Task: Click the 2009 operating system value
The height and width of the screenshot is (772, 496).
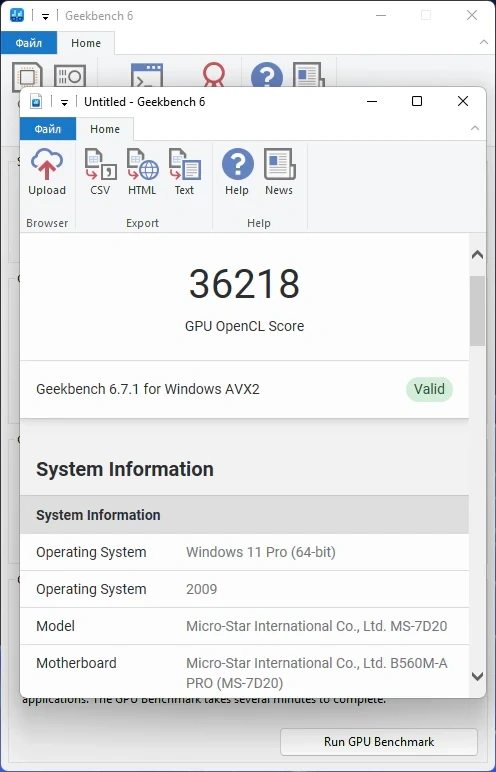Action: tap(201, 589)
